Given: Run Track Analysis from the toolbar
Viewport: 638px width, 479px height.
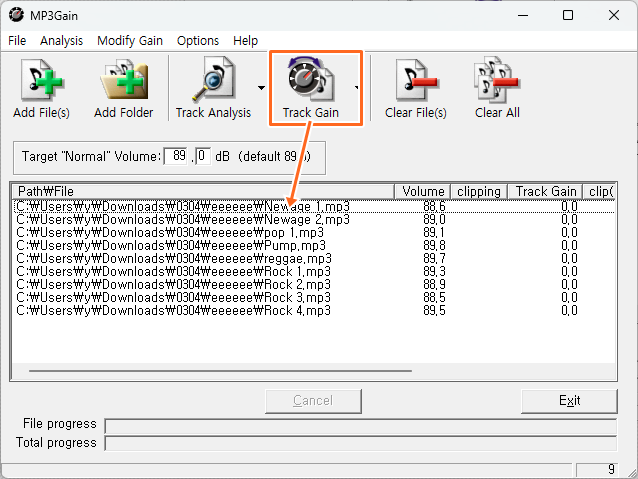Looking at the screenshot, I should (x=213, y=88).
